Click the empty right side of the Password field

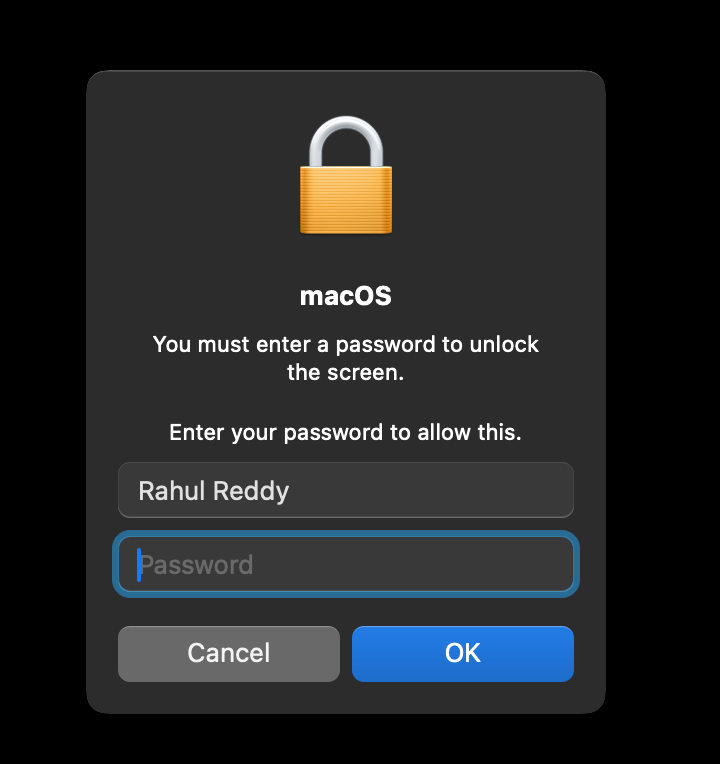(438, 564)
